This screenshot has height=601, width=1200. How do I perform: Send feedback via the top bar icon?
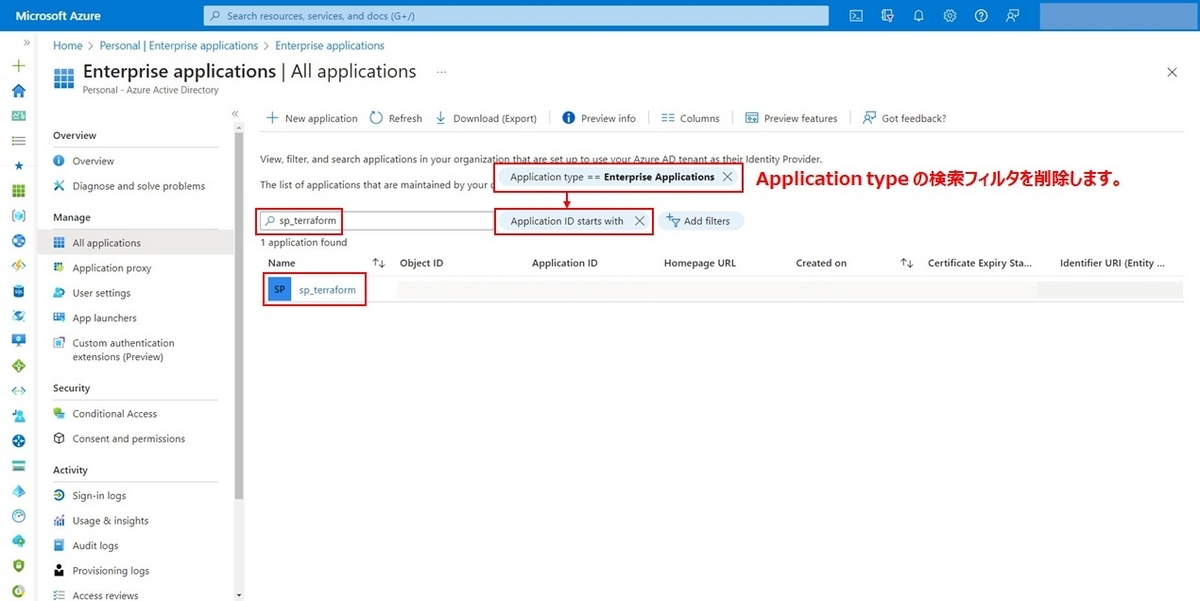coord(1012,15)
